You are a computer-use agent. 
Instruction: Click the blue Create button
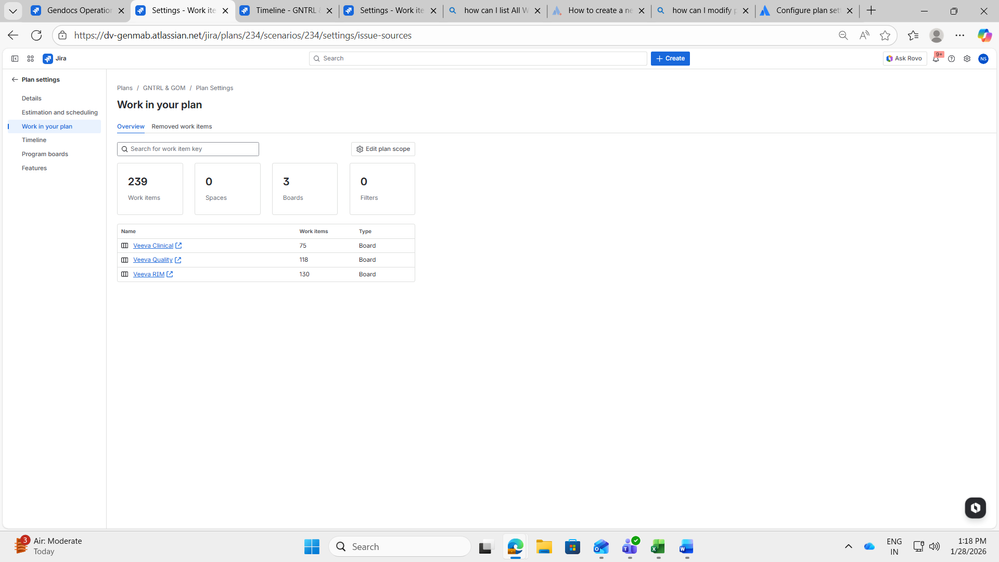point(670,59)
